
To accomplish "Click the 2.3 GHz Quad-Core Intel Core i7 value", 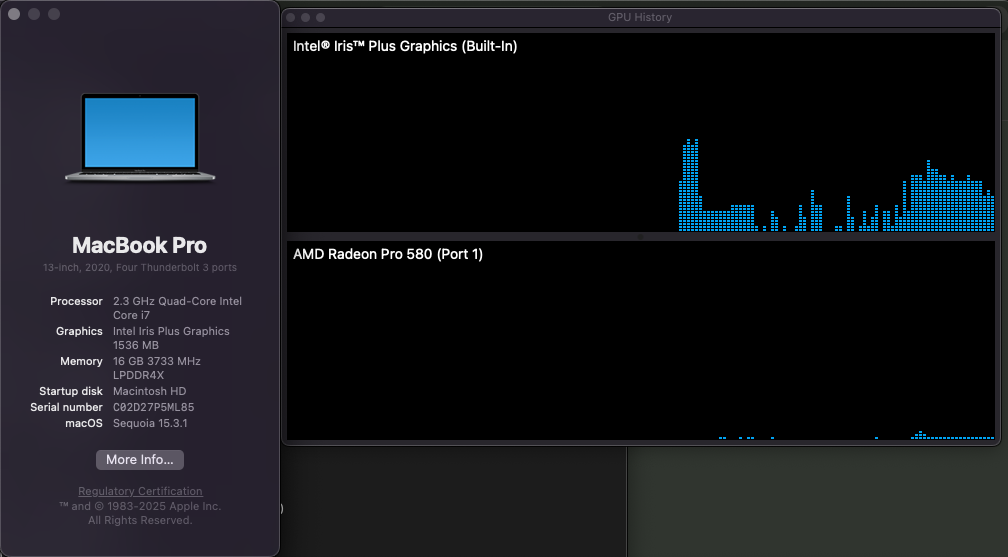I will [x=177, y=308].
